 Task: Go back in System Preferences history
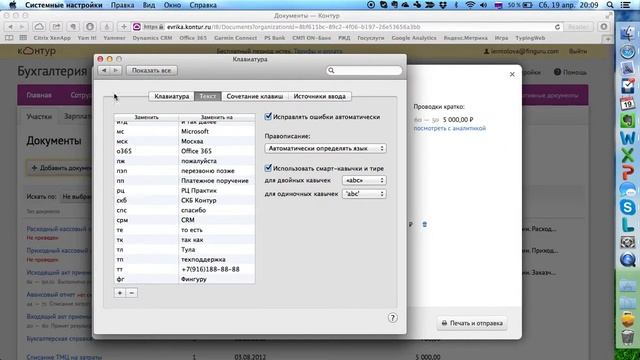[104, 70]
